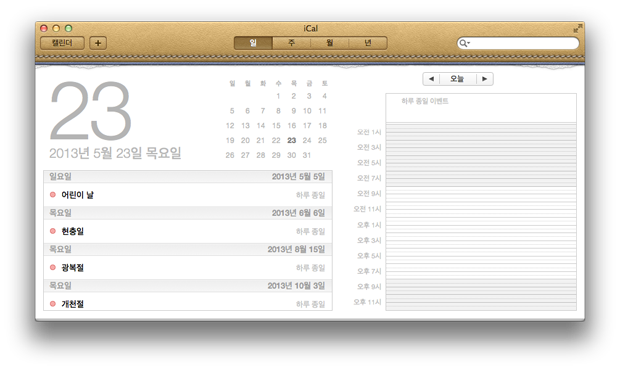
Task: Click red dot beside 광복절
Action: 53,267
